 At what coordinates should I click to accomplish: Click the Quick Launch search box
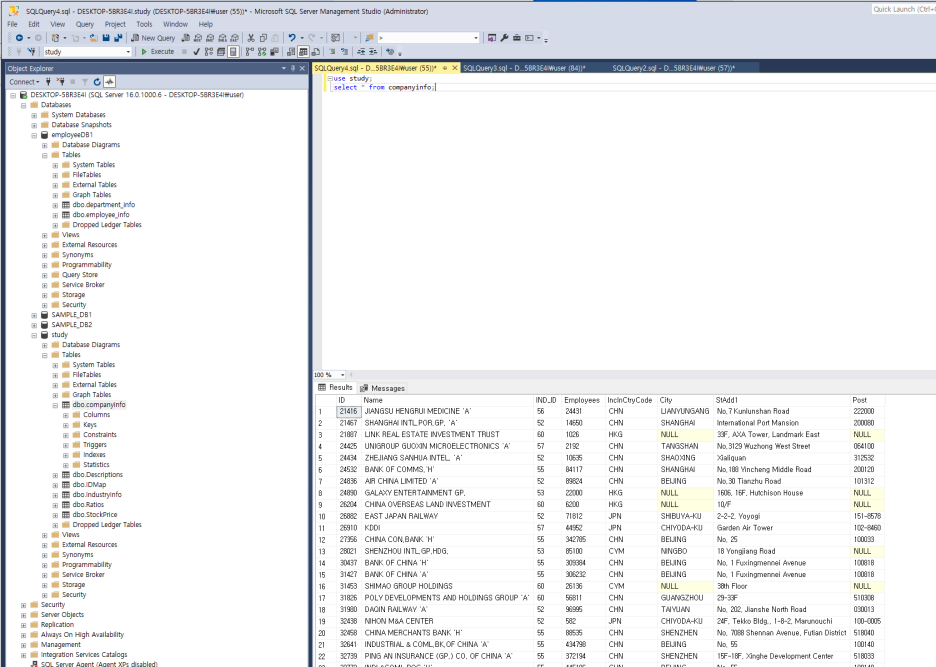click(x=903, y=10)
